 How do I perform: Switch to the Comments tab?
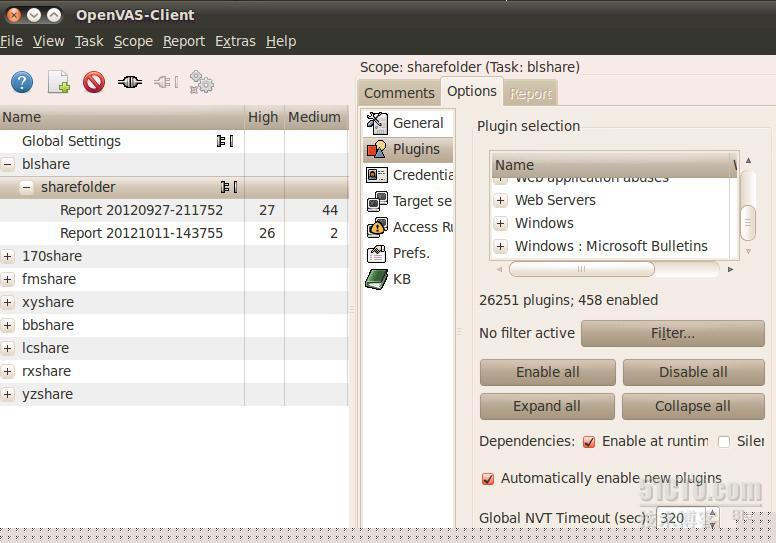click(399, 93)
